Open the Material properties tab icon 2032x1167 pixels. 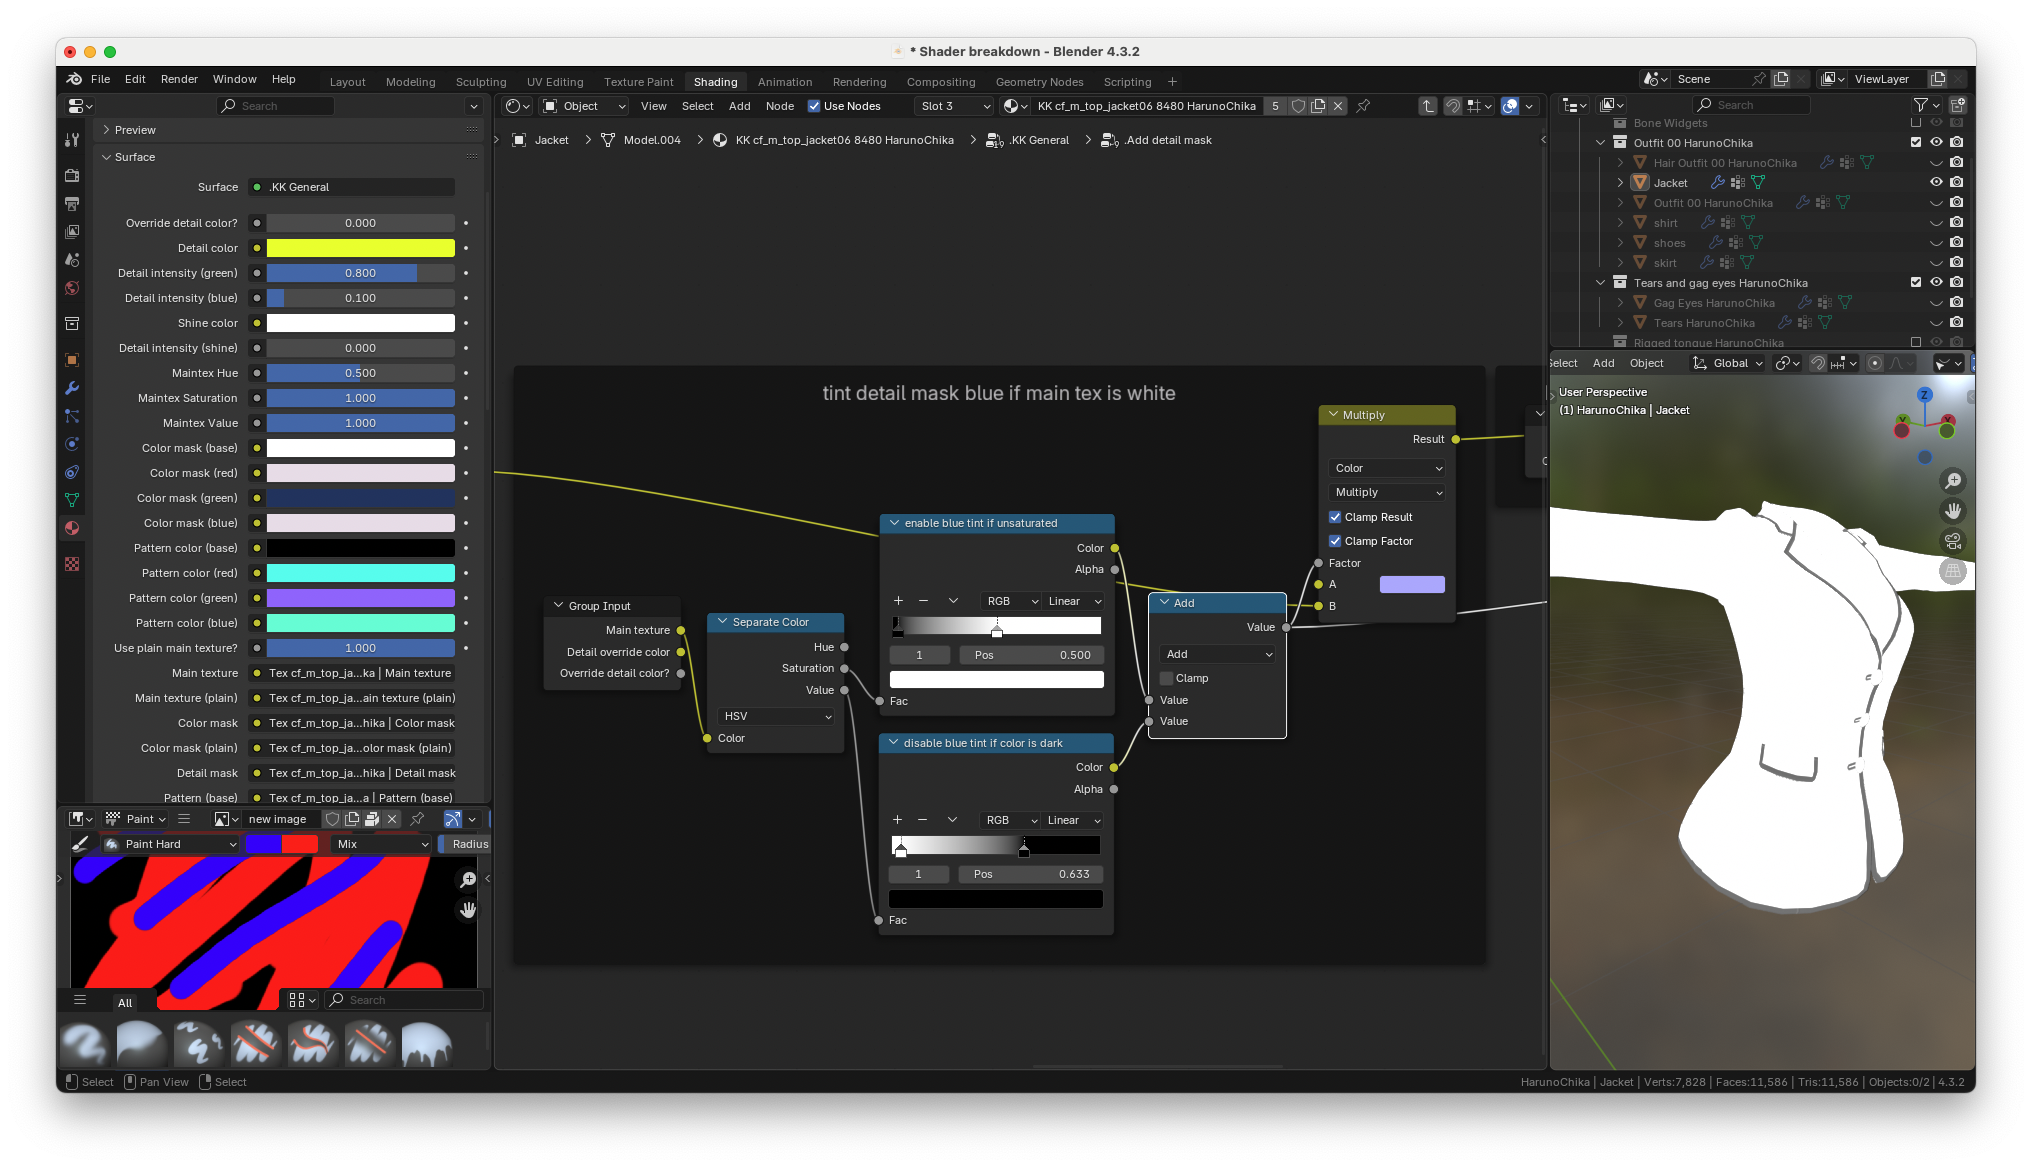coord(72,528)
